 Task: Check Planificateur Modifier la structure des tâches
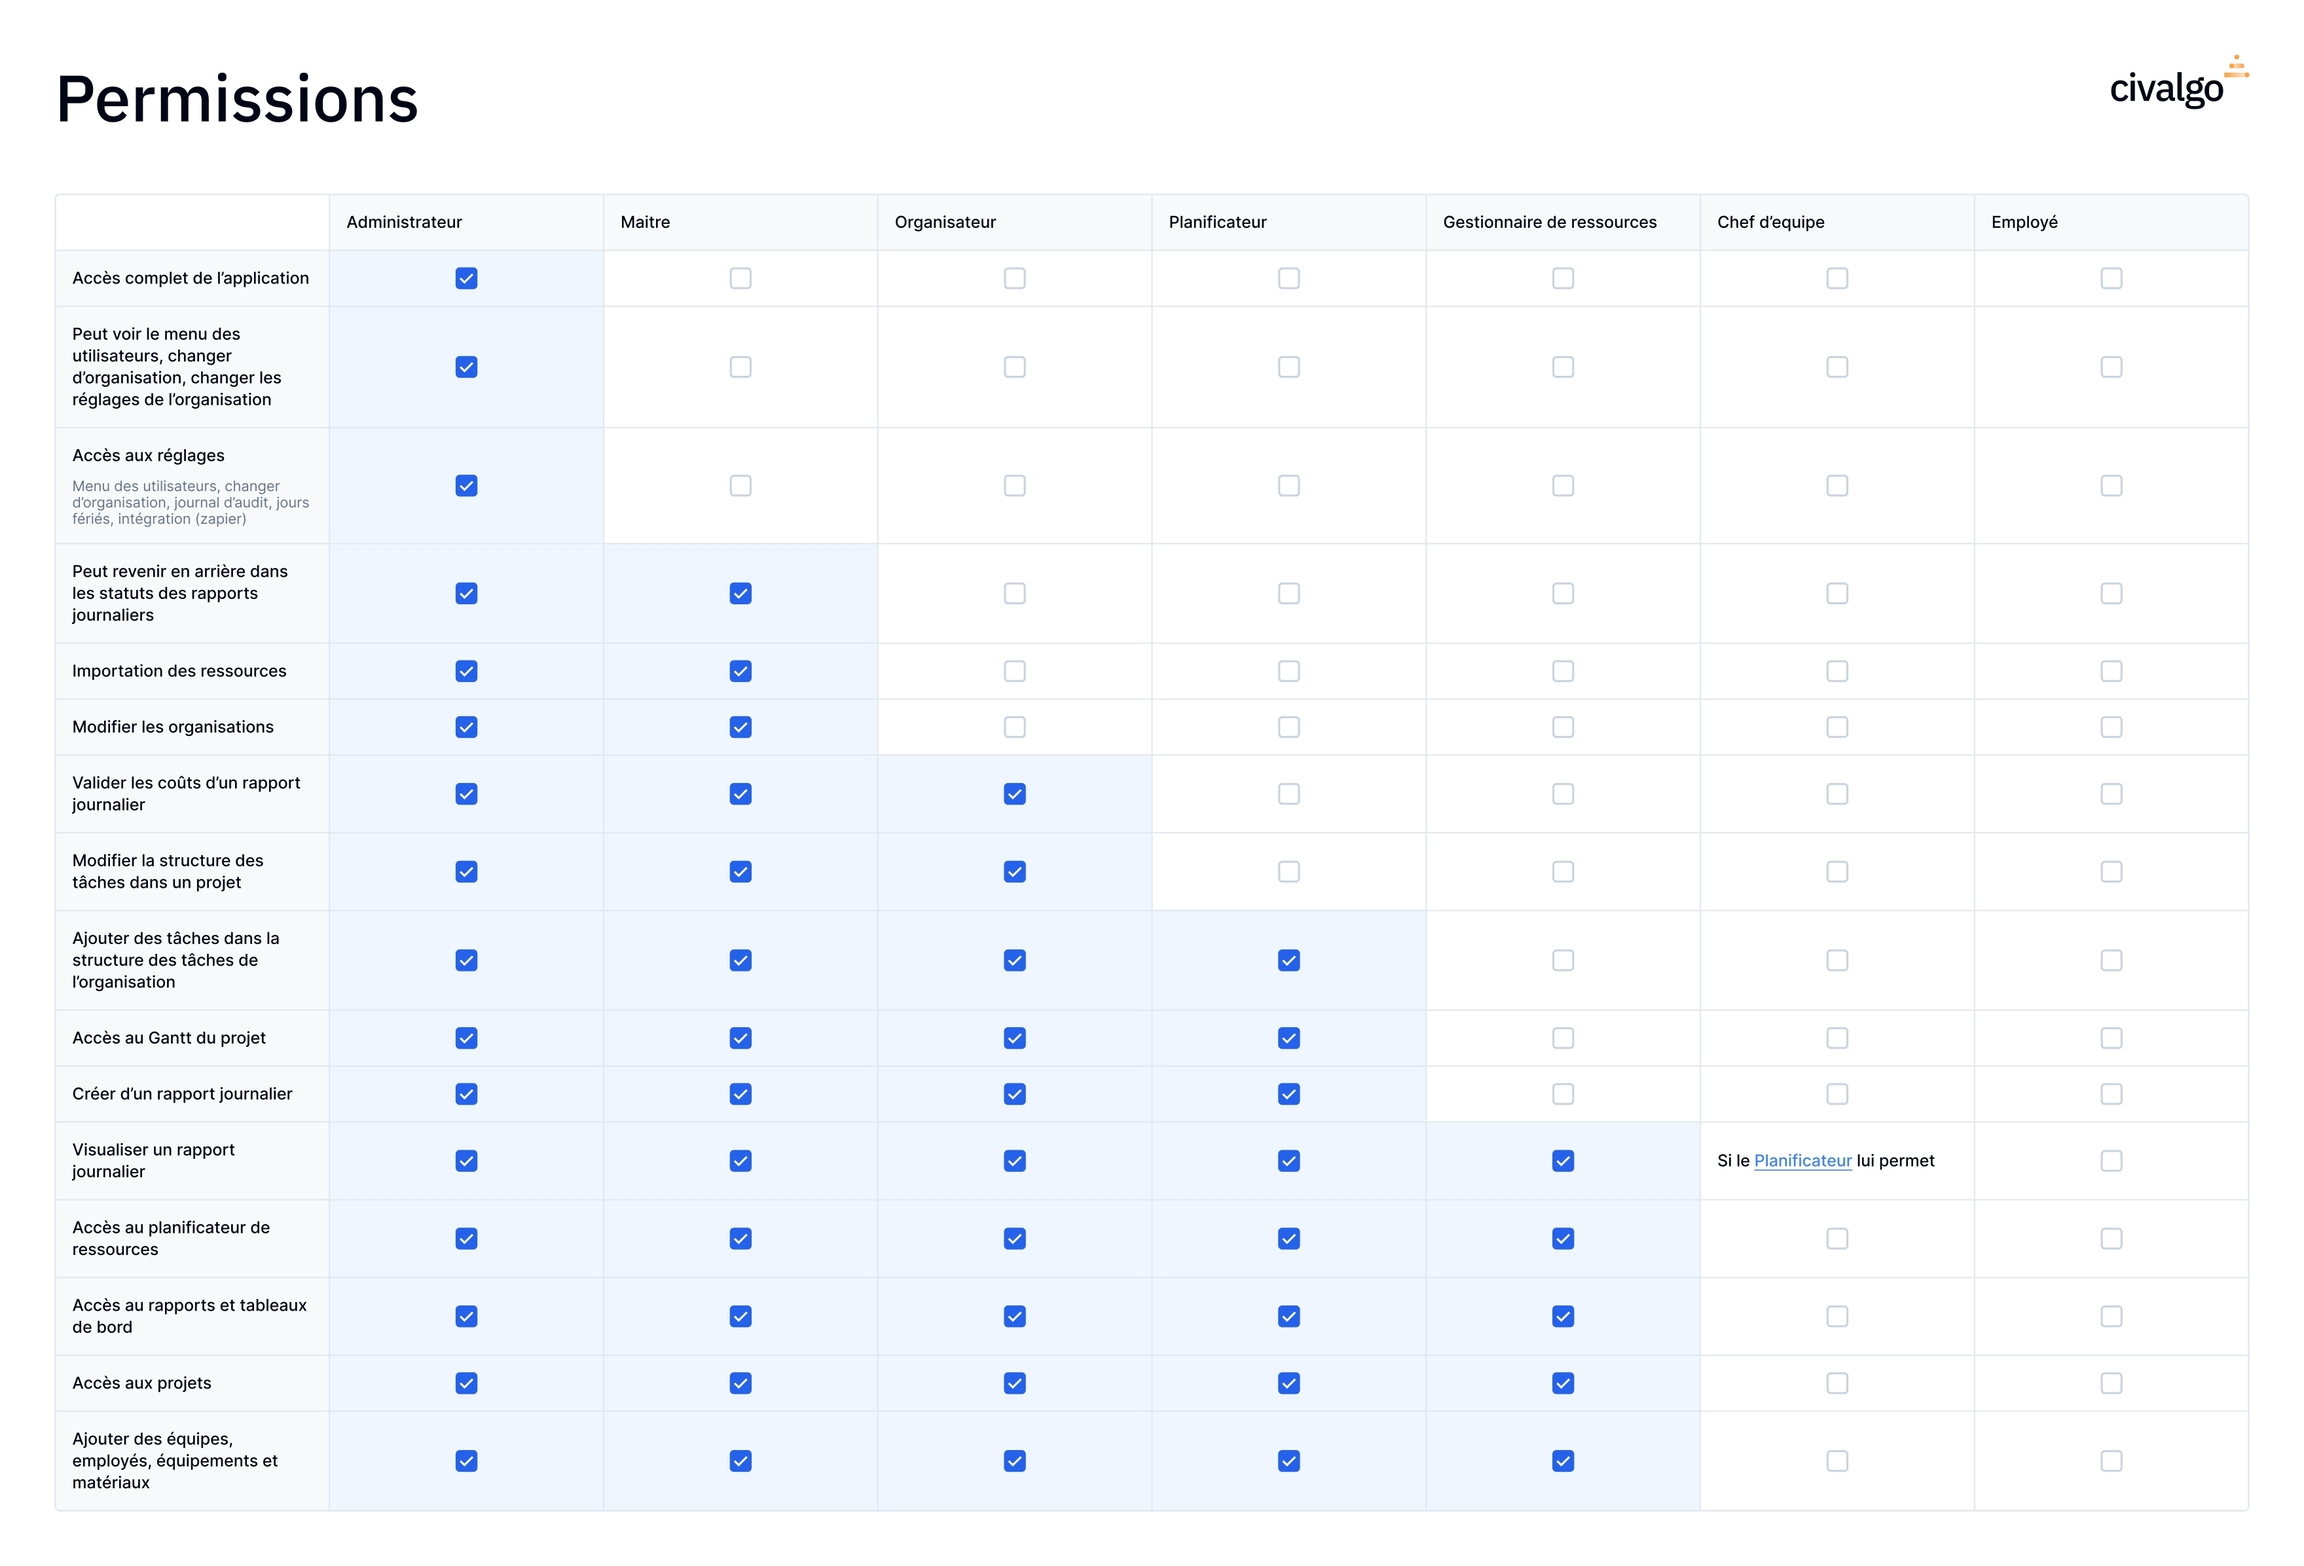pos(1288,872)
